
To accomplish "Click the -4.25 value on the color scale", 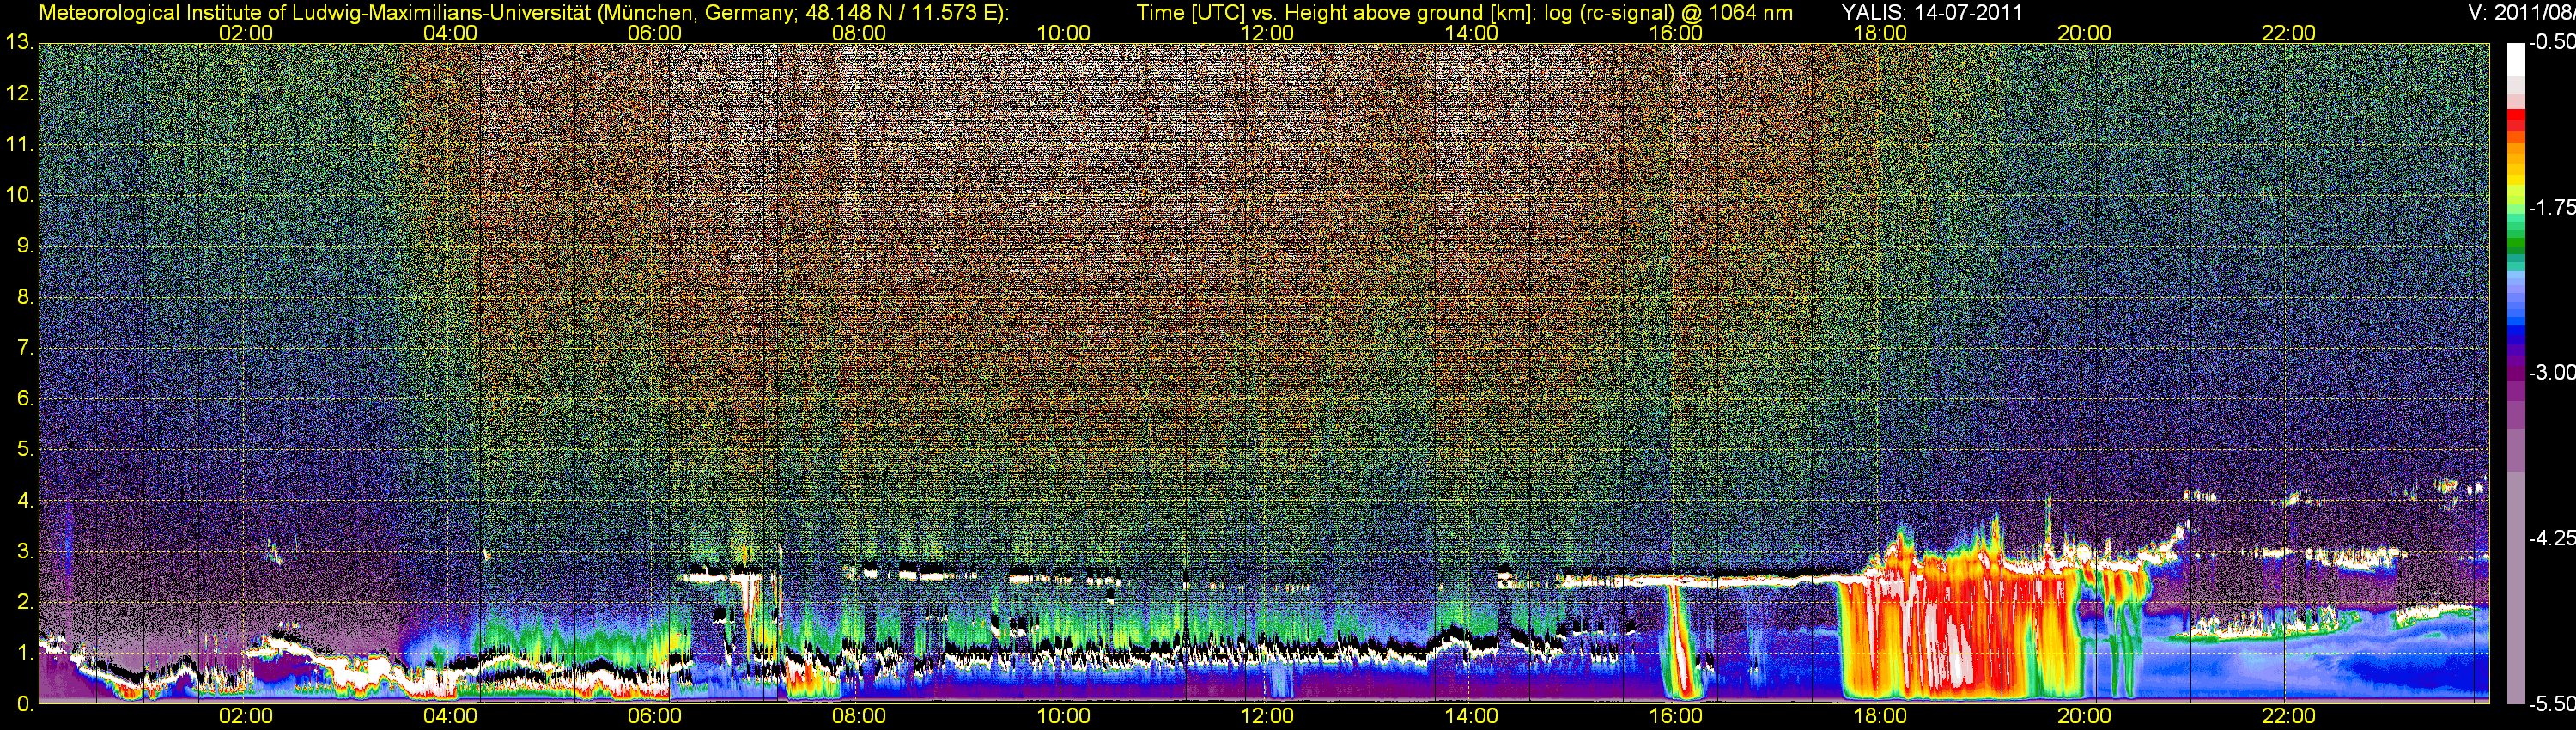I will pyautogui.click(x=2551, y=538).
